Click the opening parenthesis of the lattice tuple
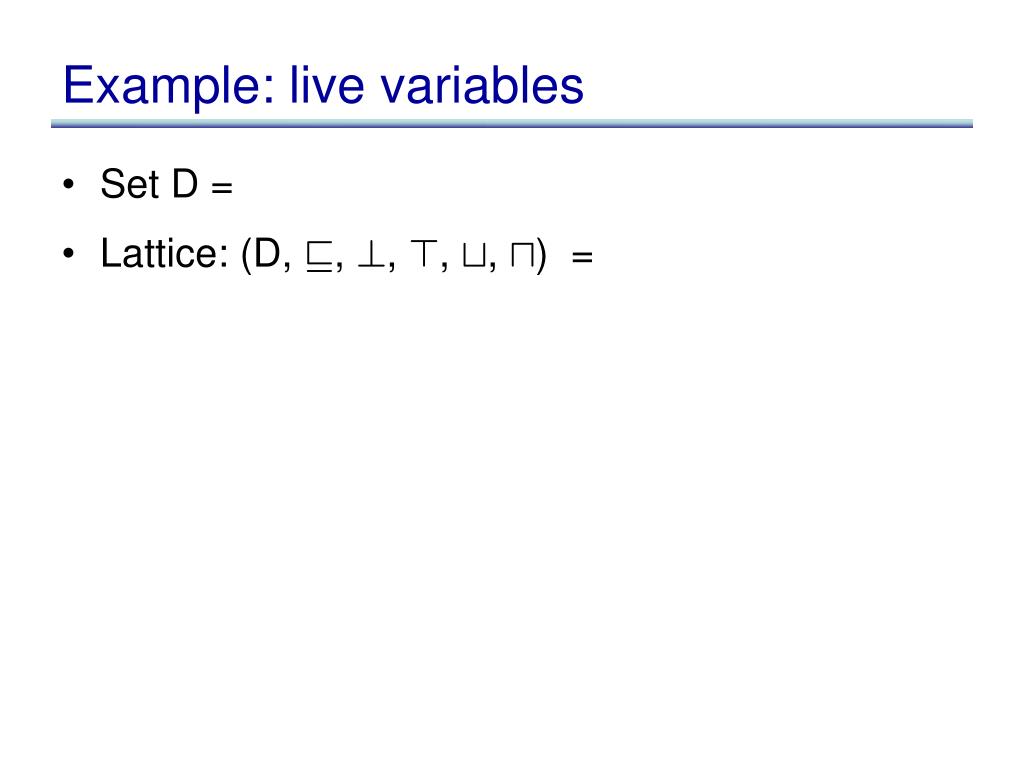This screenshot has height=768, width=1024. point(246,256)
